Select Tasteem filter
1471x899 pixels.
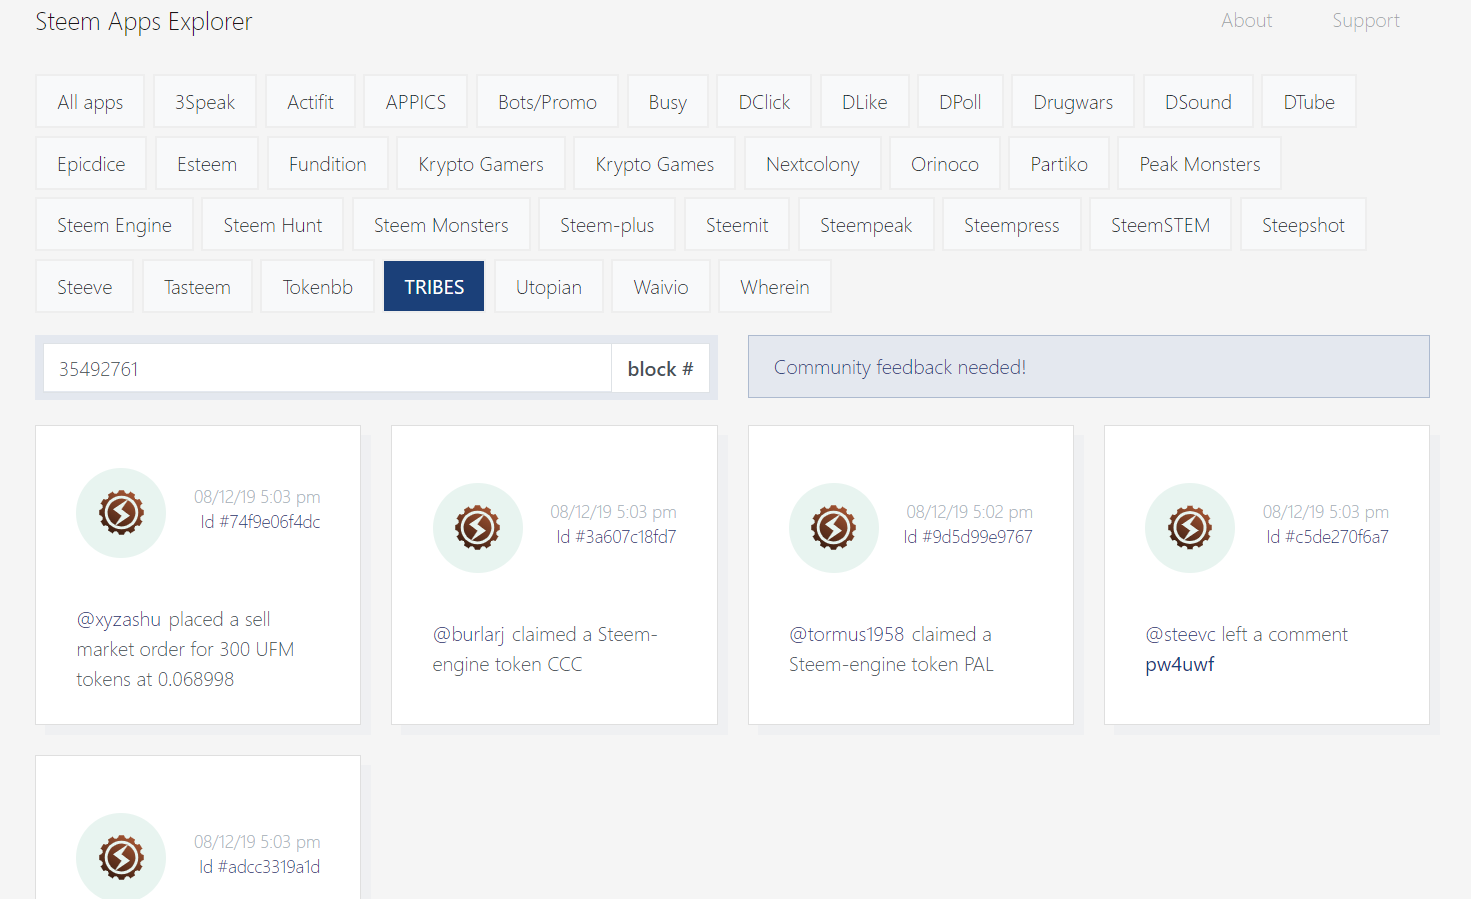point(197,287)
